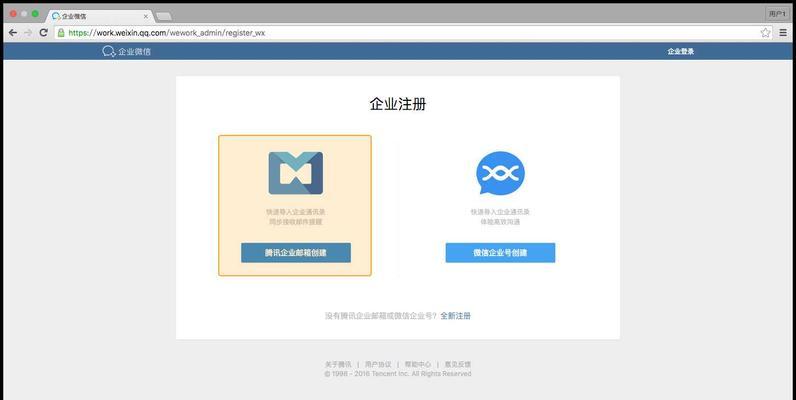Open the 企业登录 link in header
This screenshot has height=400, width=796.
click(x=680, y=51)
